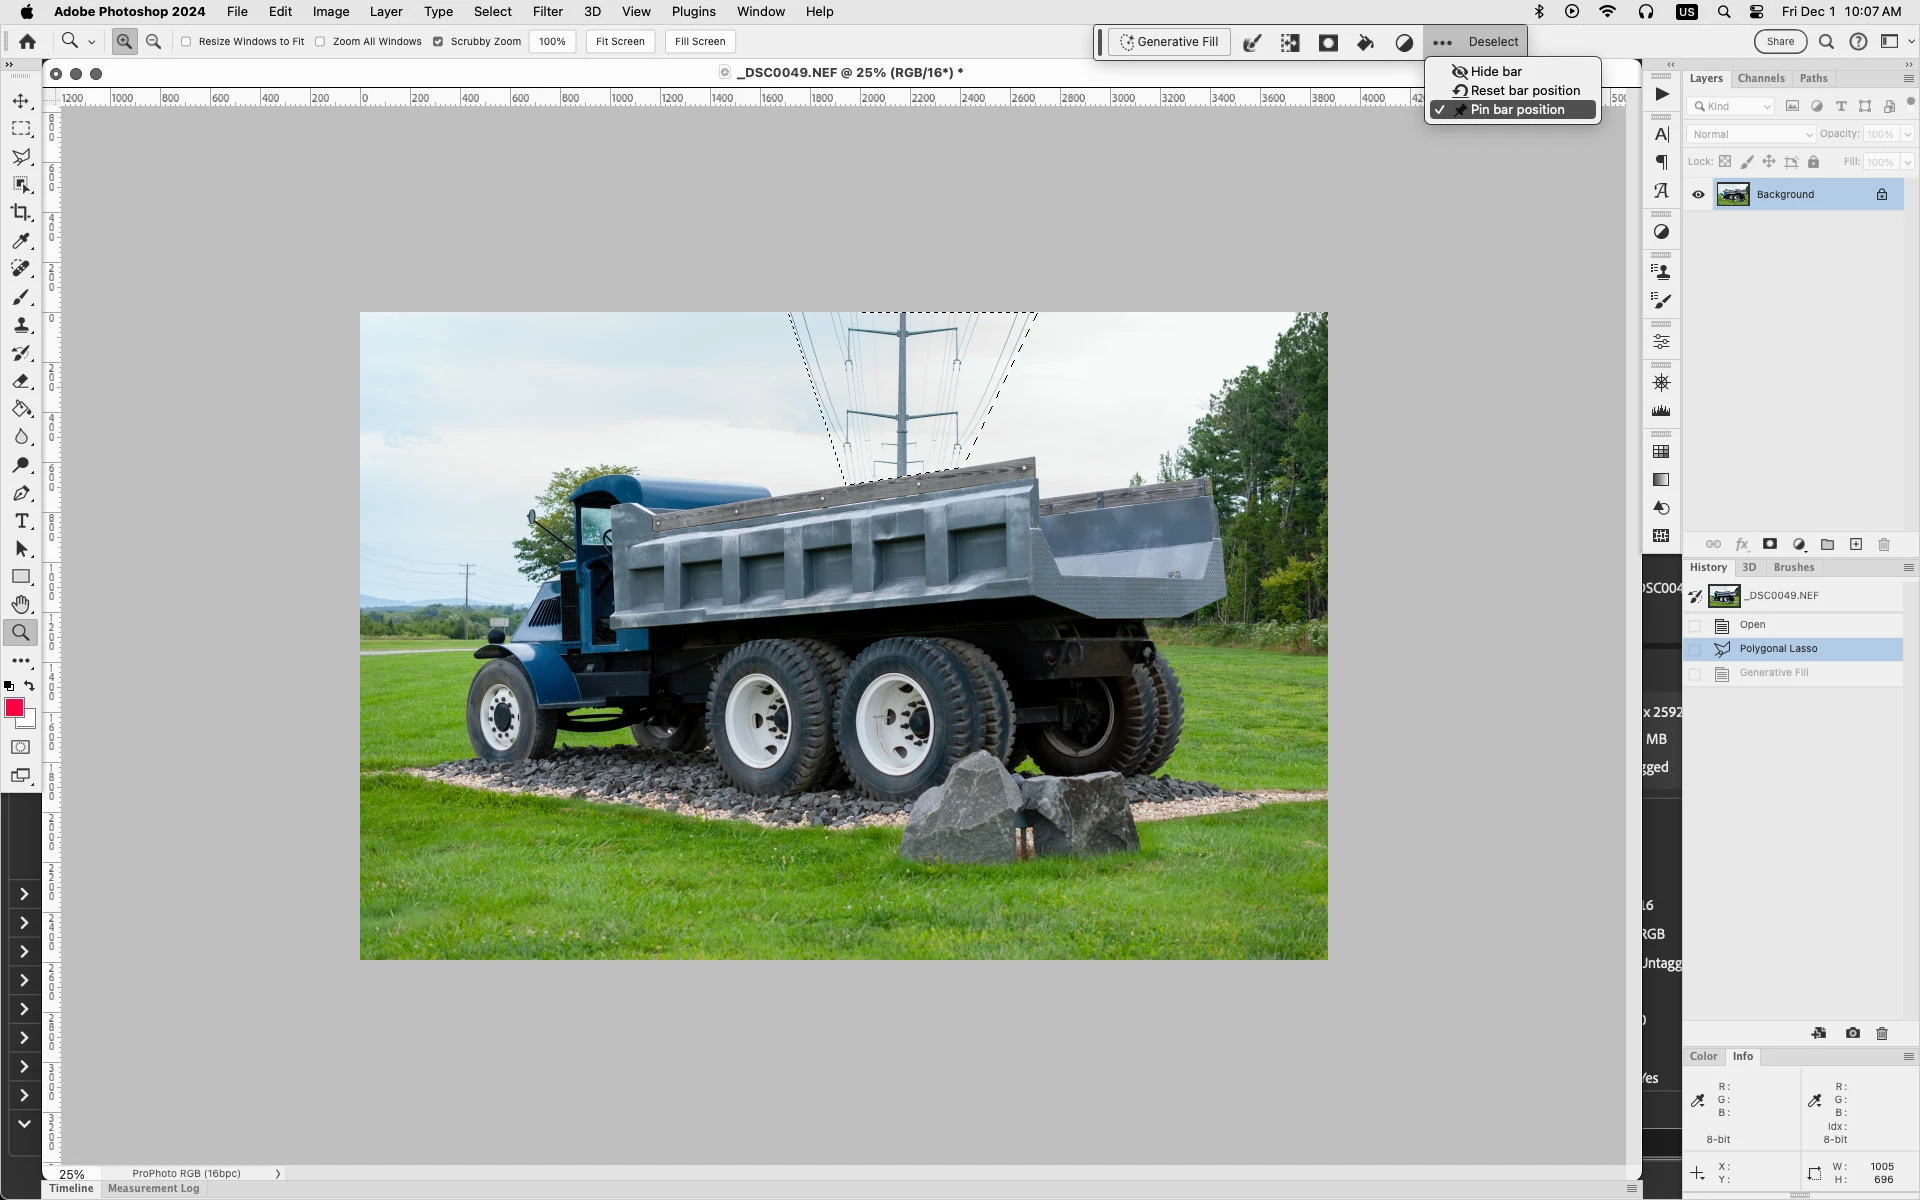The image size is (1920, 1200).
Task: Select the Clone Stamp tool
Action: pyautogui.click(x=21, y=325)
